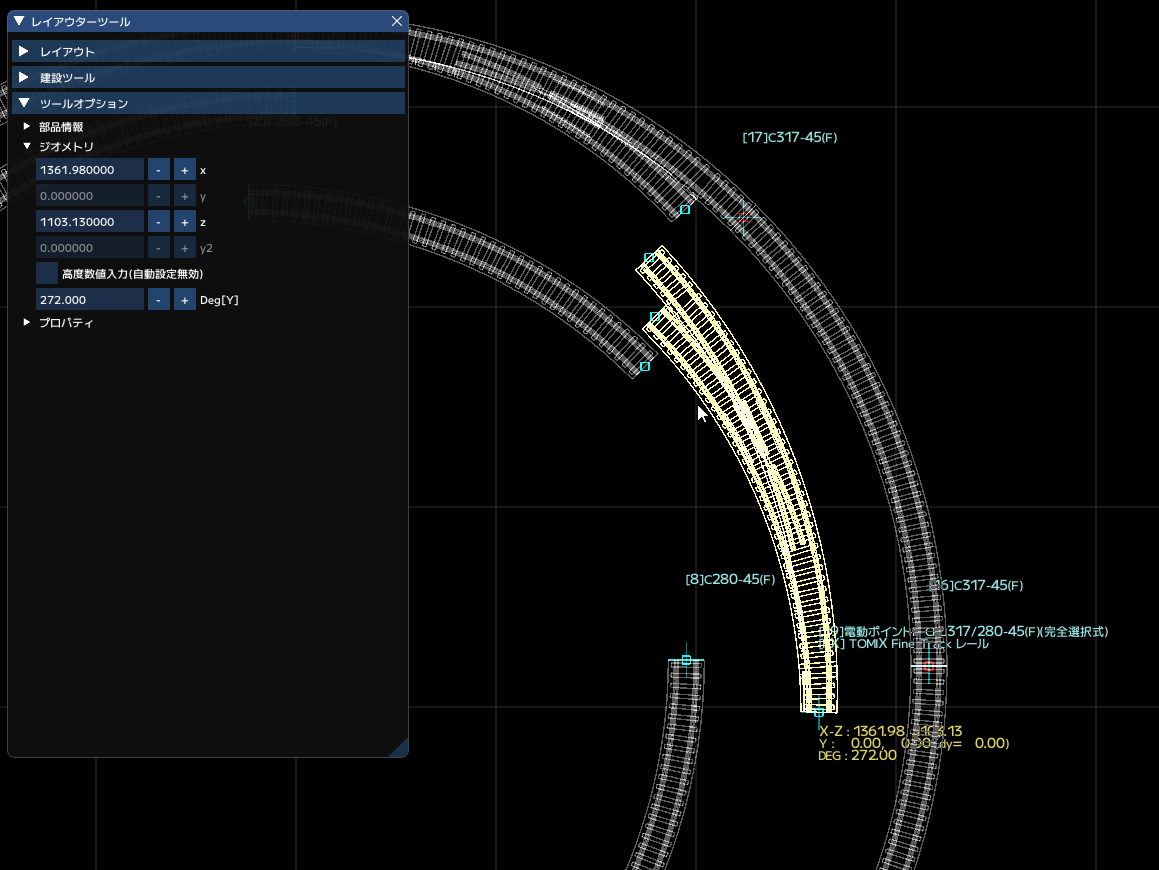The image size is (1159, 870).
Task: Click the y coordinate input field
Action: pyautogui.click(x=89, y=196)
